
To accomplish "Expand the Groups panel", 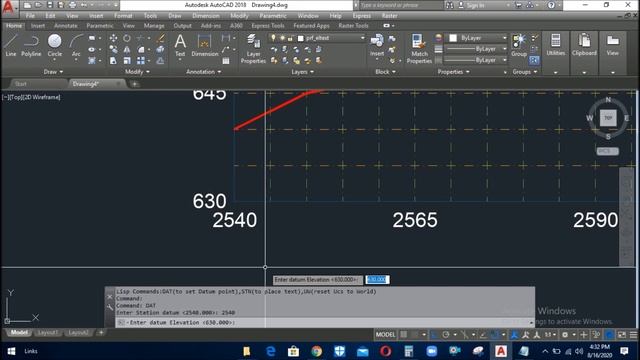I will [x=524, y=72].
